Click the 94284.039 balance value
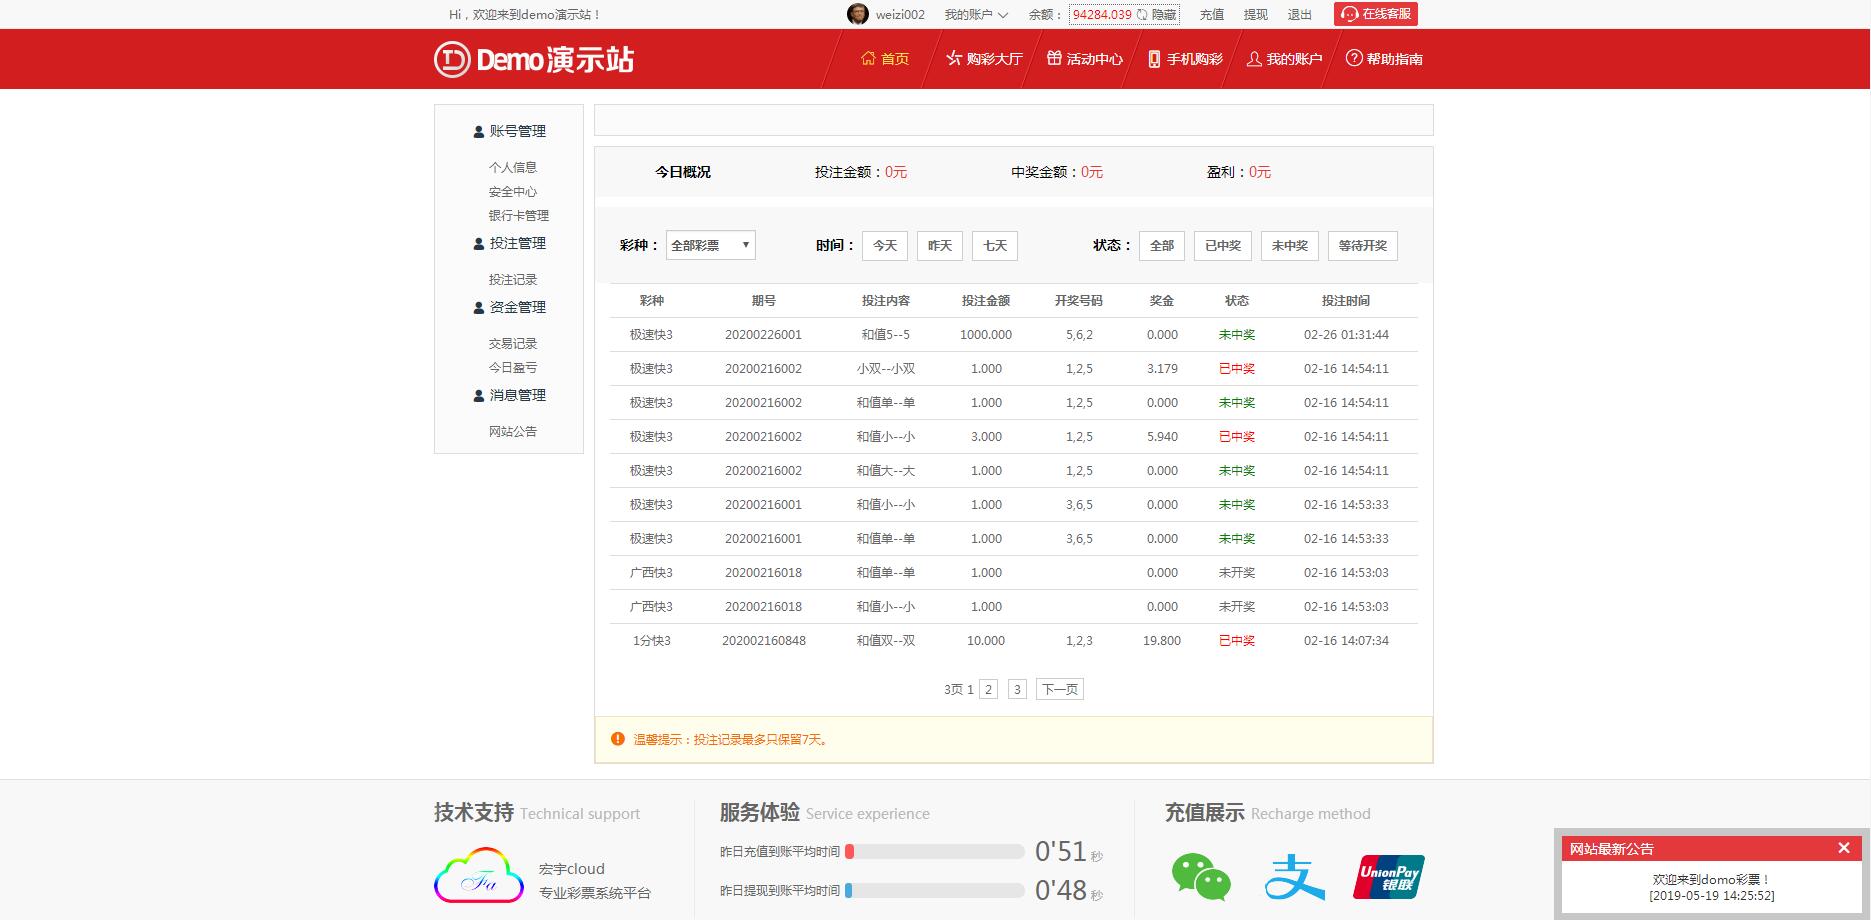1871x920 pixels. click(1102, 15)
